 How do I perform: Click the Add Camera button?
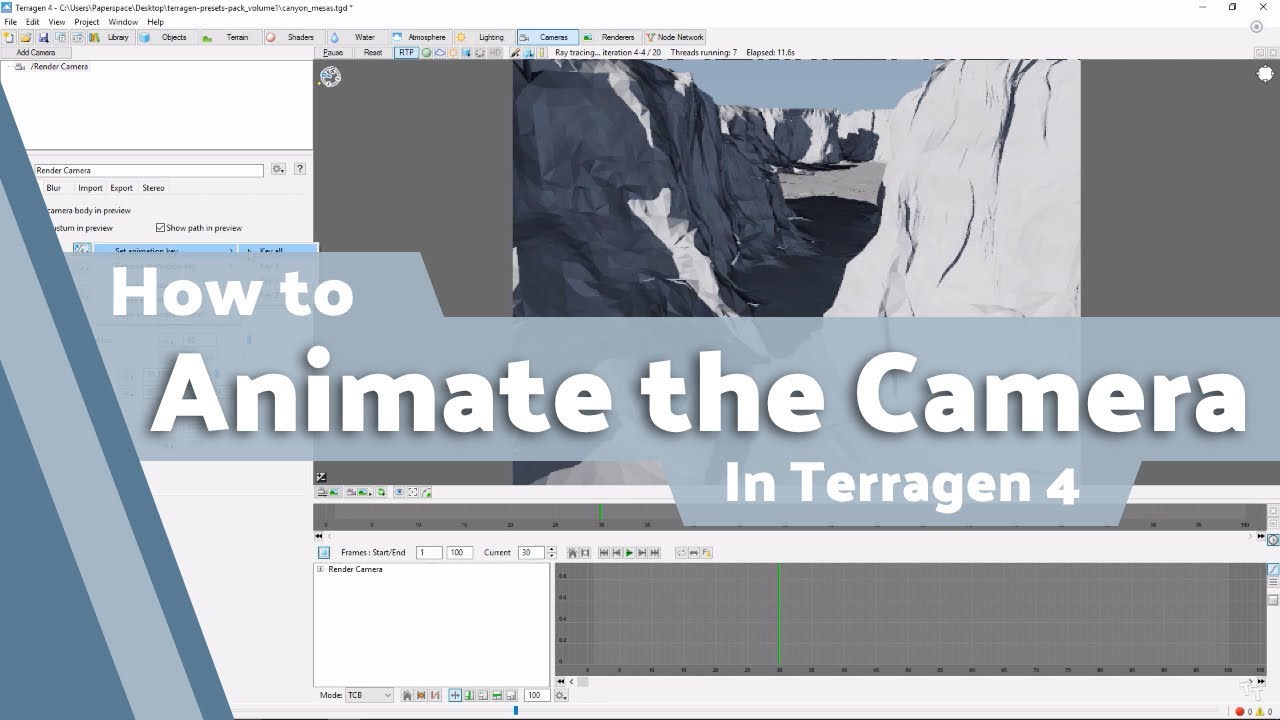click(36, 52)
